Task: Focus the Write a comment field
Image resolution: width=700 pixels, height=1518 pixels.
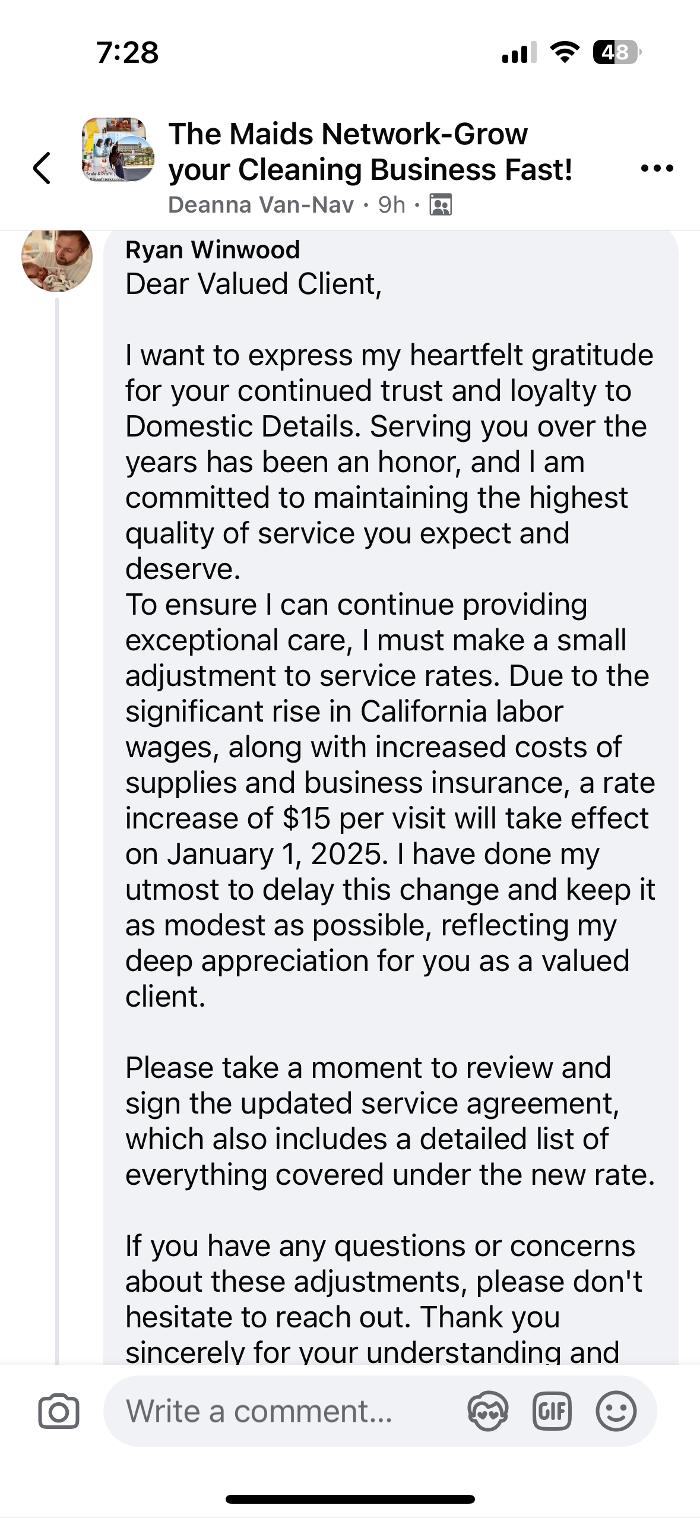Action: click(290, 1411)
